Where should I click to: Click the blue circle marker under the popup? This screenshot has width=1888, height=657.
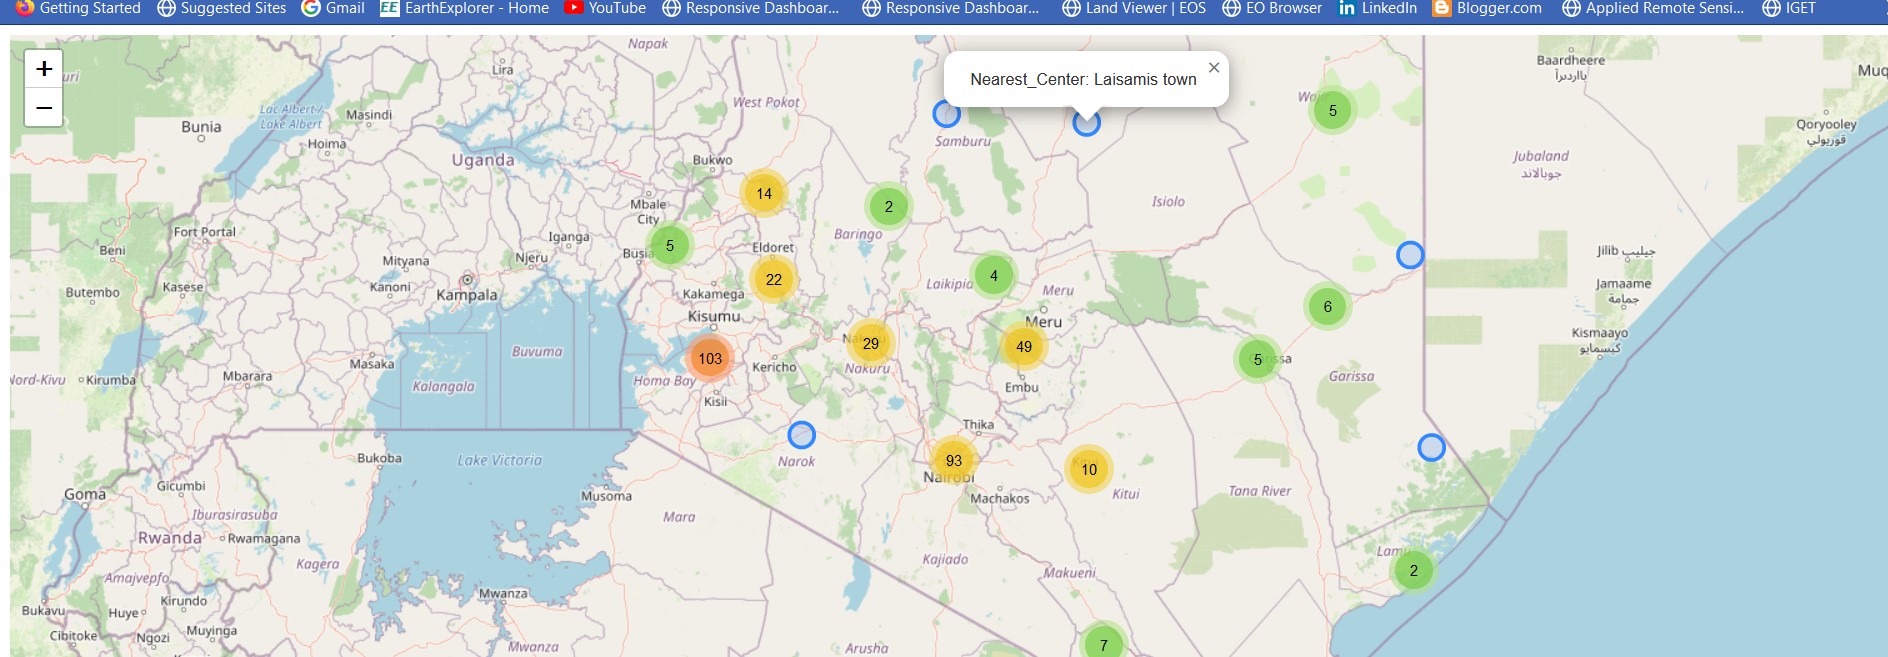click(x=1086, y=123)
